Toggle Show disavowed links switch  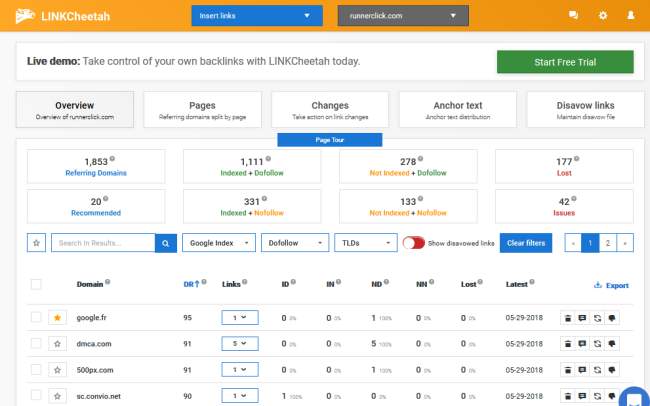tap(413, 242)
